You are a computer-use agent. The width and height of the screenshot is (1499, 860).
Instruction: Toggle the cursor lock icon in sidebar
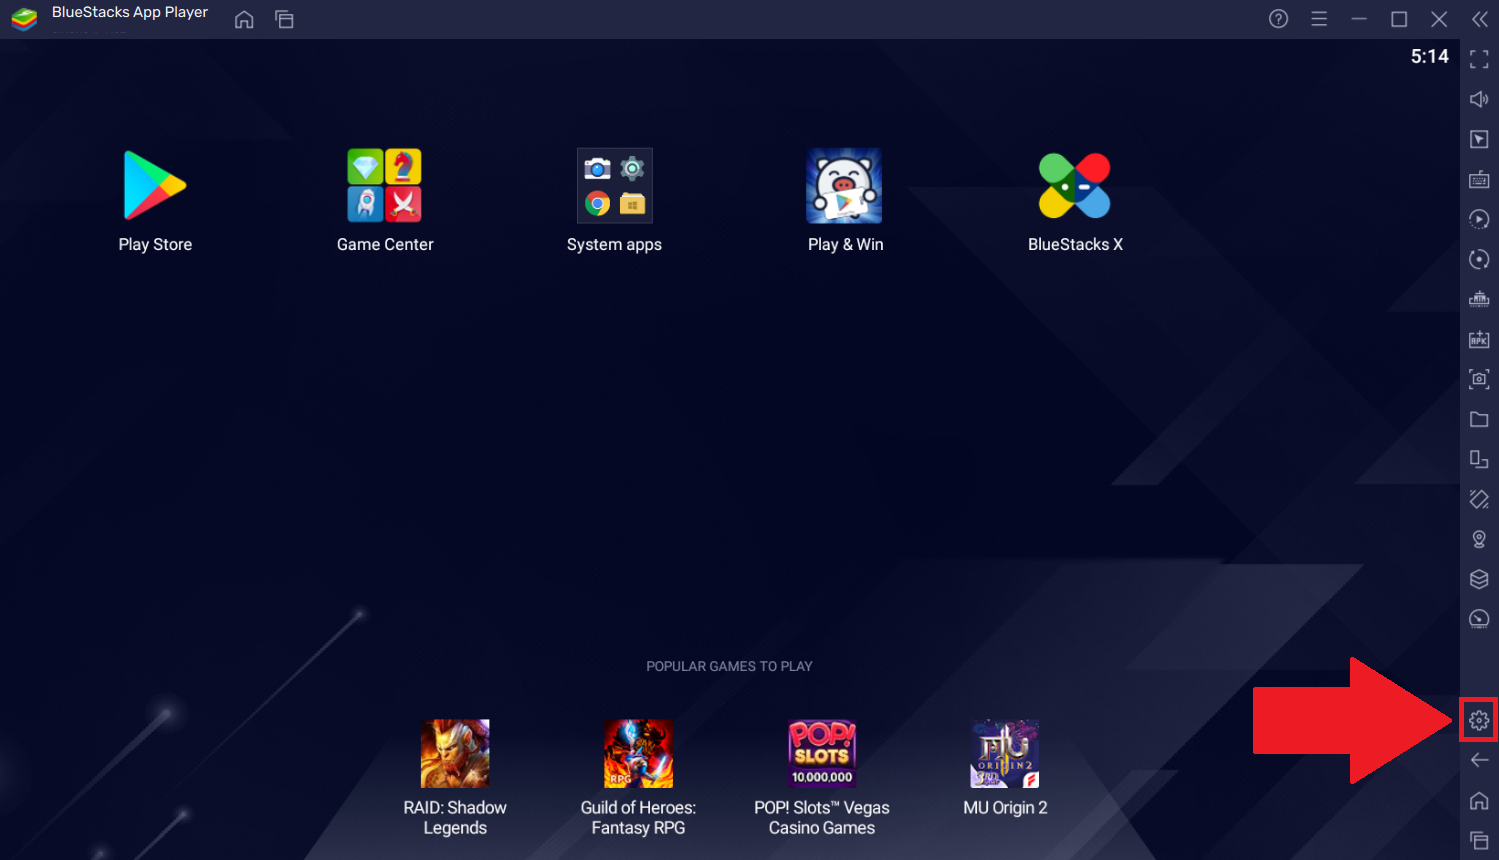click(1479, 139)
